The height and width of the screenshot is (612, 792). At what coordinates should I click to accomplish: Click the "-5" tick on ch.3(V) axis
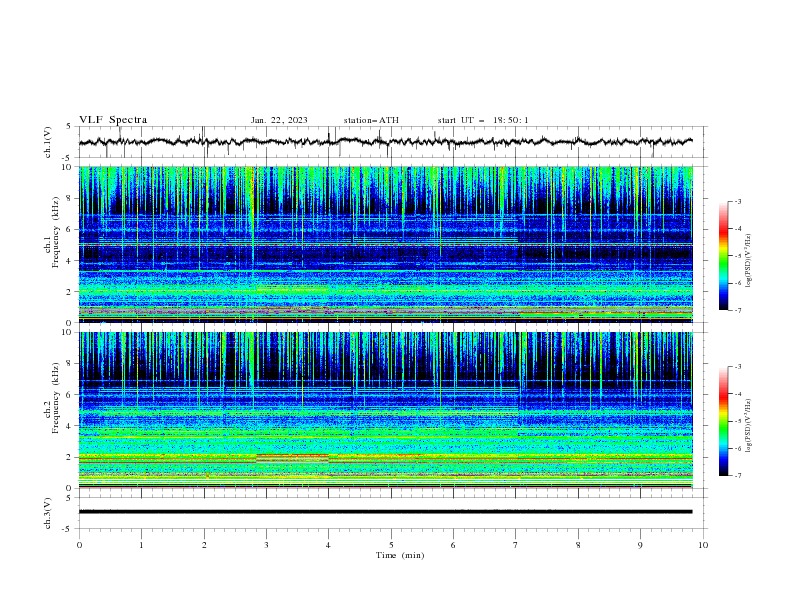67,529
